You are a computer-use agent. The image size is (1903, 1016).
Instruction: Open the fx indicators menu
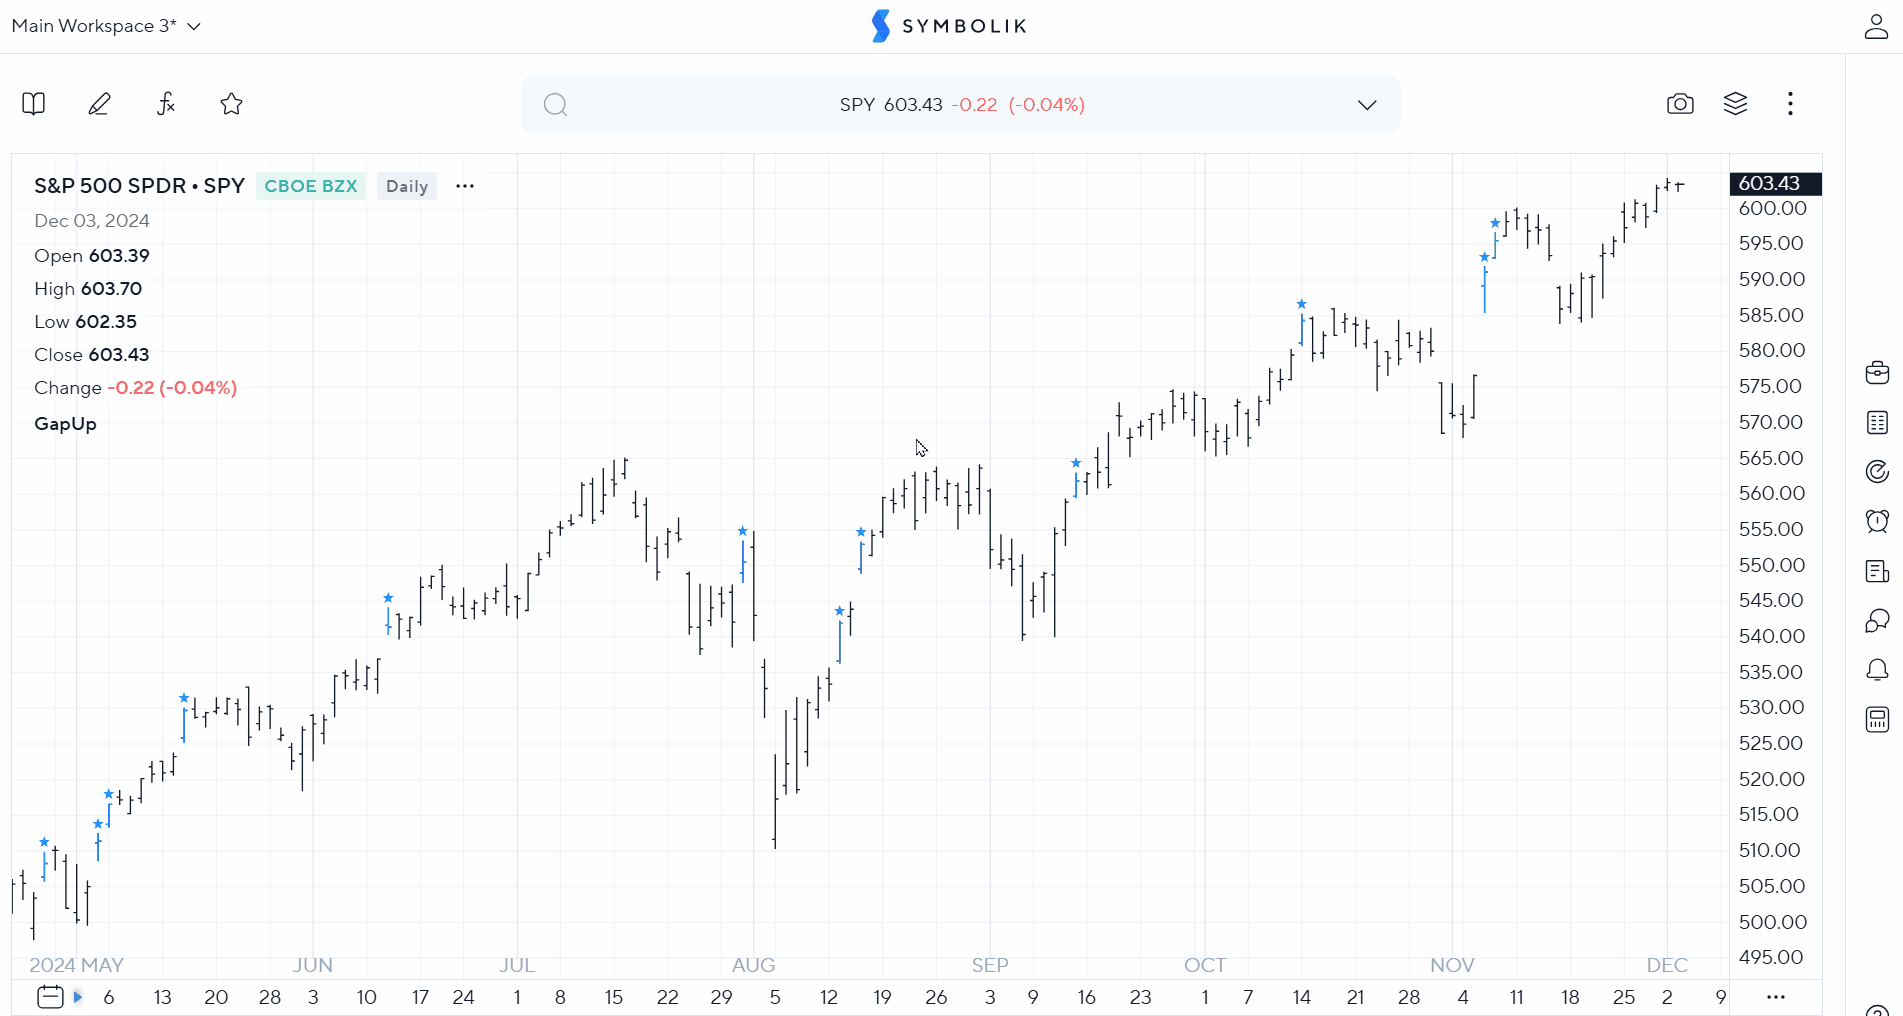[166, 104]
